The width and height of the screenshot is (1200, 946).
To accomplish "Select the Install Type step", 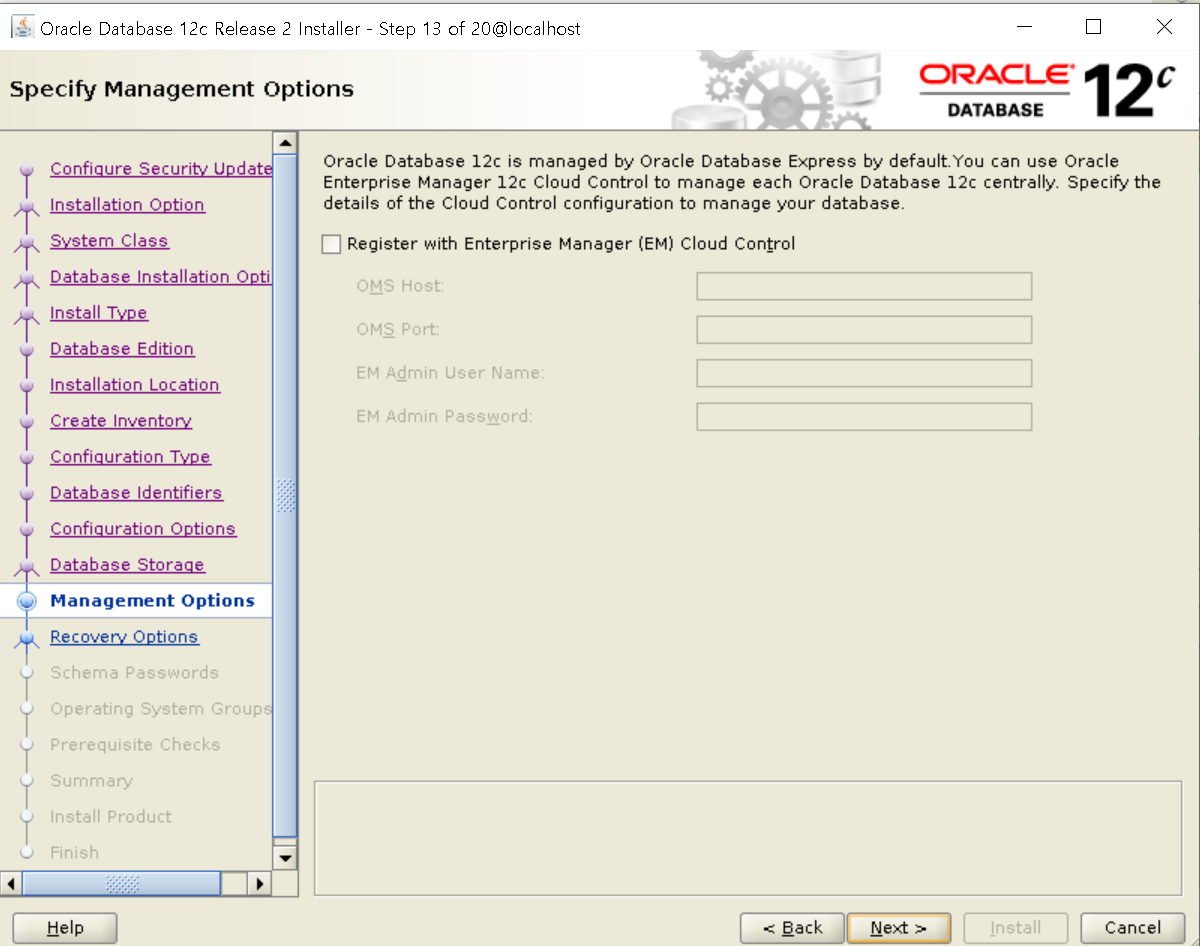I will click(x=99, y=313).
